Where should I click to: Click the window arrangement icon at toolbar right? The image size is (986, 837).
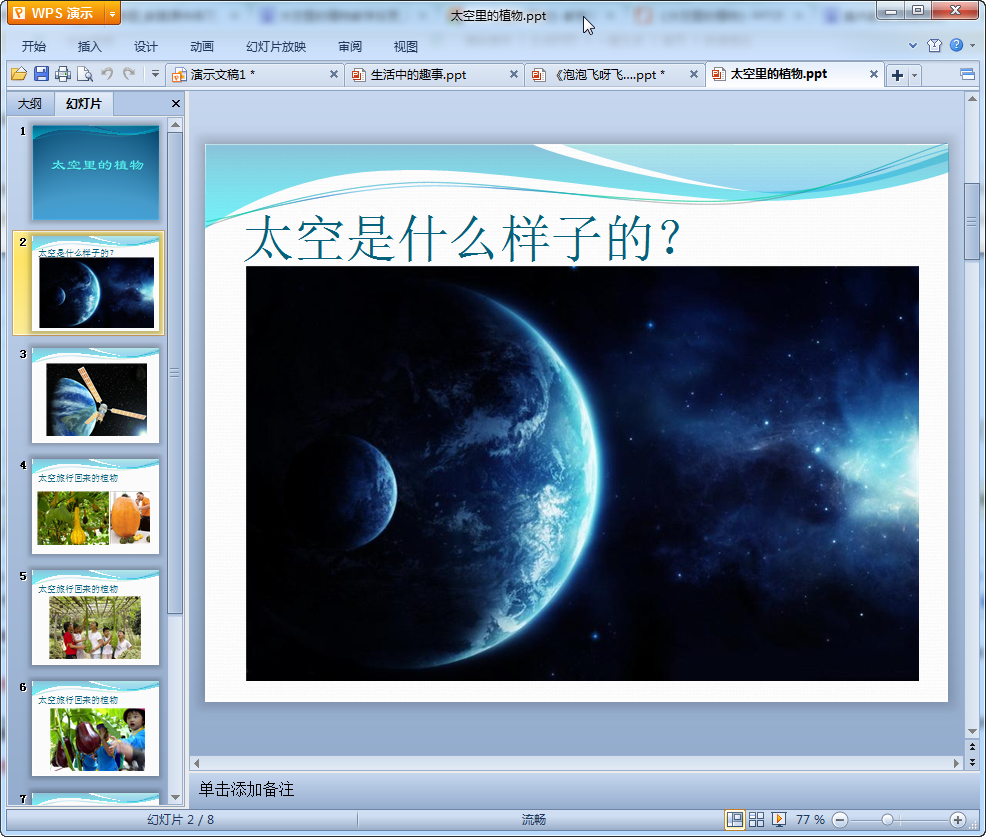pyautogui.click(x=967, y=75)
